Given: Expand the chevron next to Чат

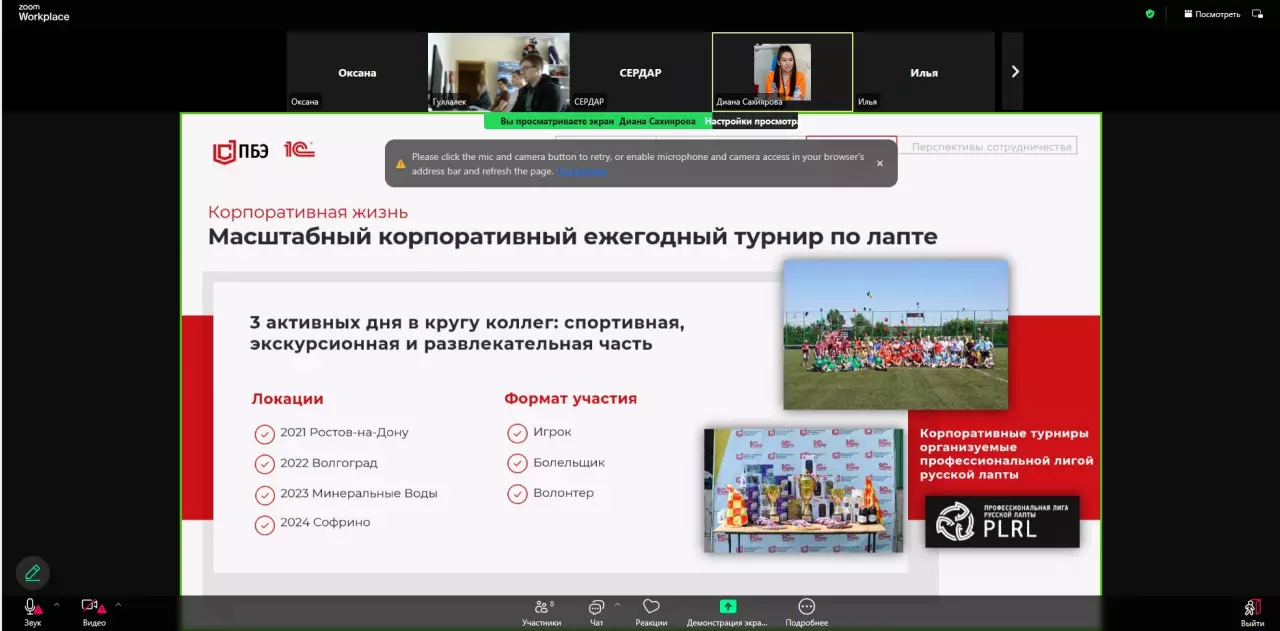Looking at the screenshot, I should 617,605.
